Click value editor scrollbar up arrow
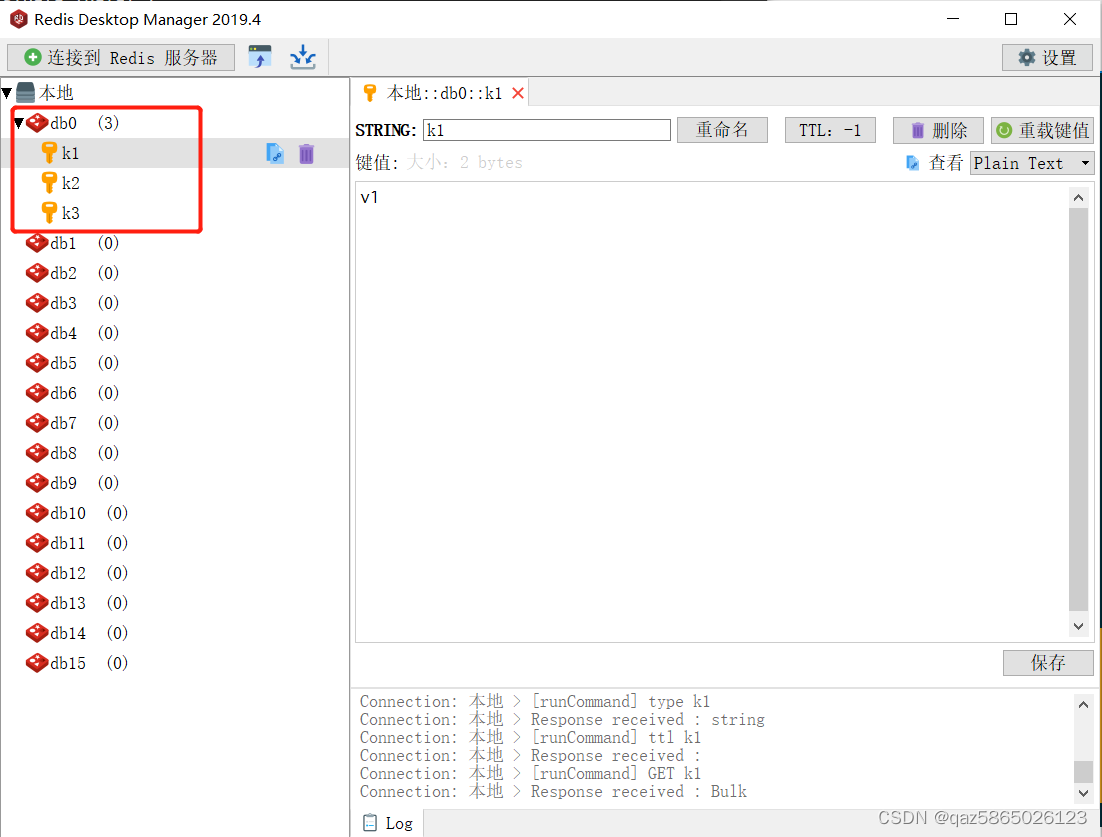Screen dimensions: 1102x837 [1079, 198]
